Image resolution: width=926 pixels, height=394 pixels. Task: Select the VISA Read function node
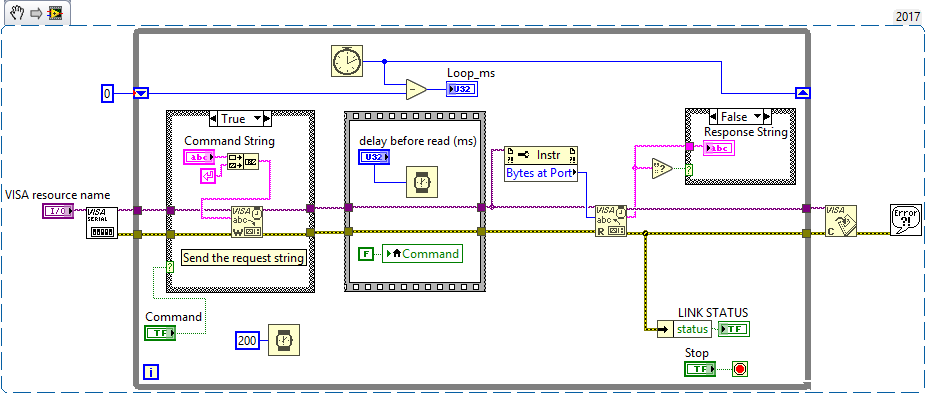pos(611,221)
